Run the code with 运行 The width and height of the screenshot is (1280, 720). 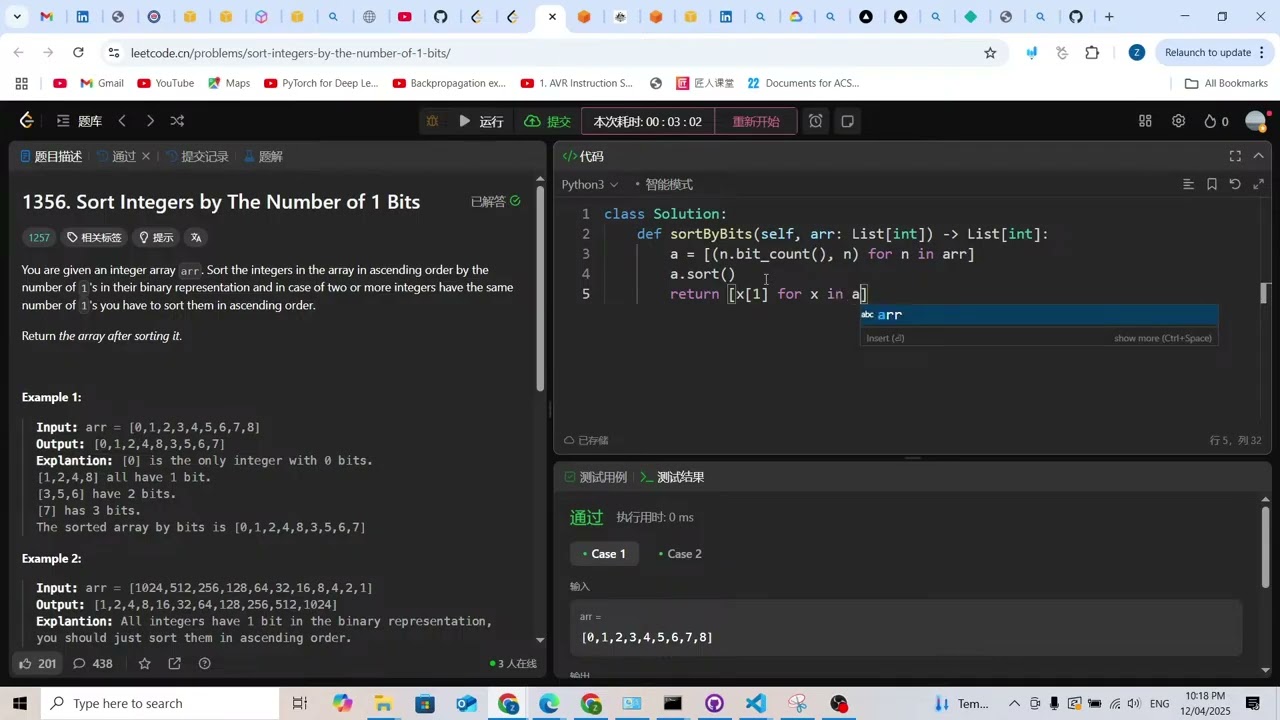pos(481,121)
